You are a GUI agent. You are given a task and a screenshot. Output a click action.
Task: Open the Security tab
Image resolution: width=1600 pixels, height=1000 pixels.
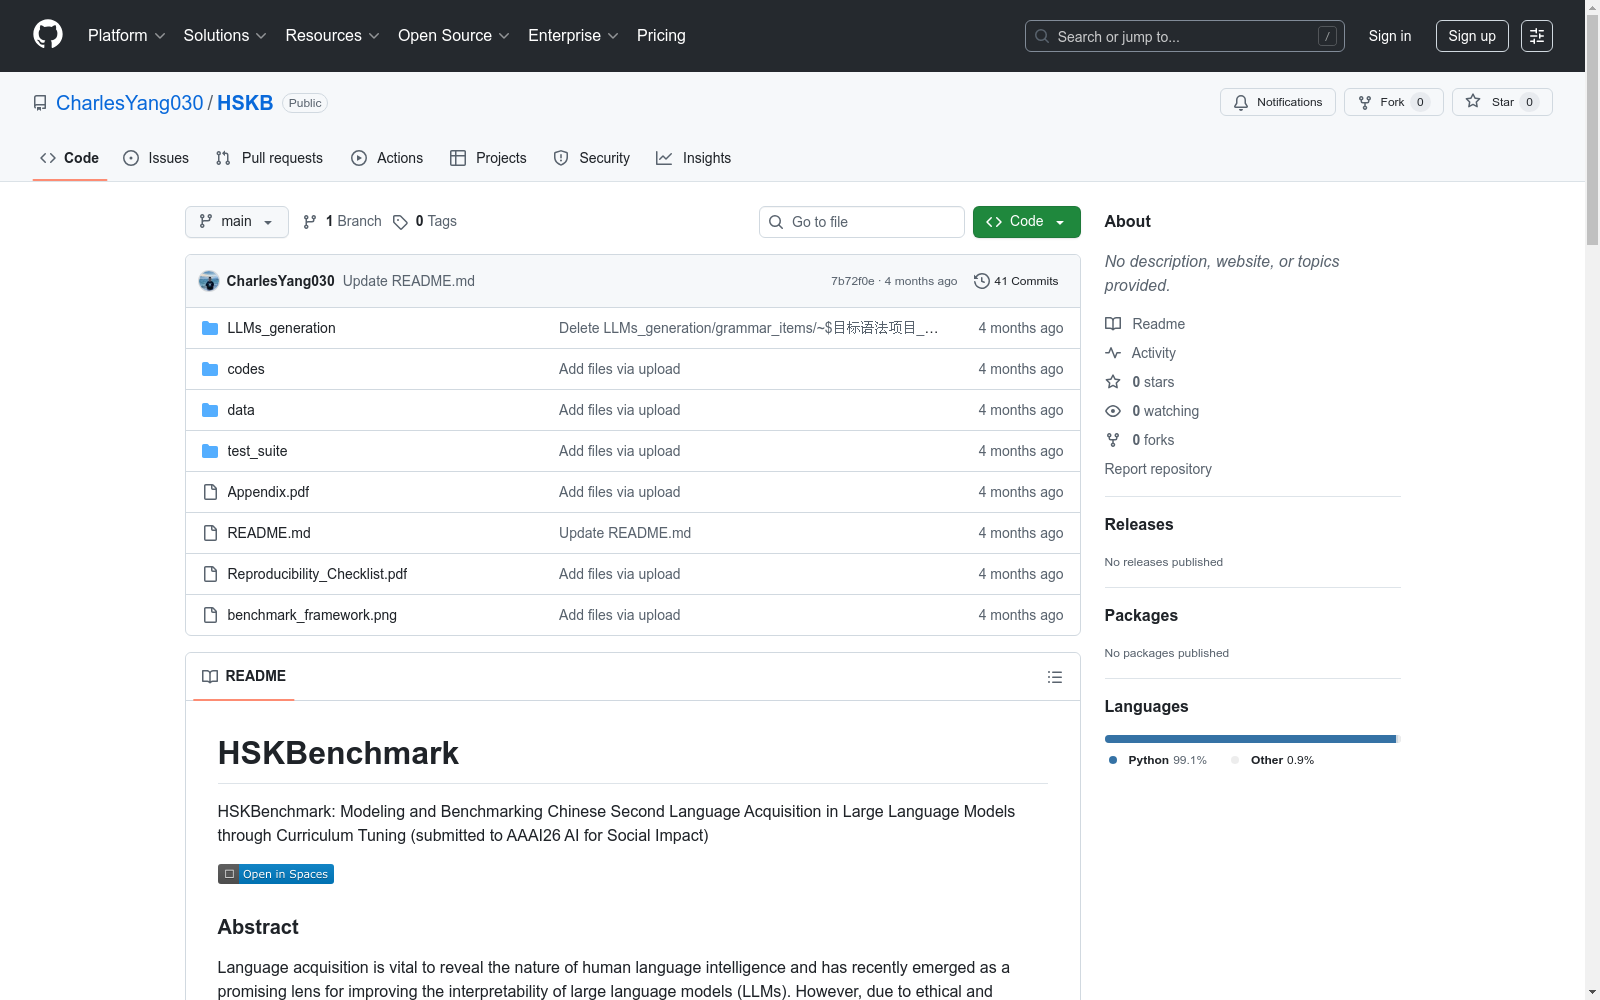click(592, 158)
